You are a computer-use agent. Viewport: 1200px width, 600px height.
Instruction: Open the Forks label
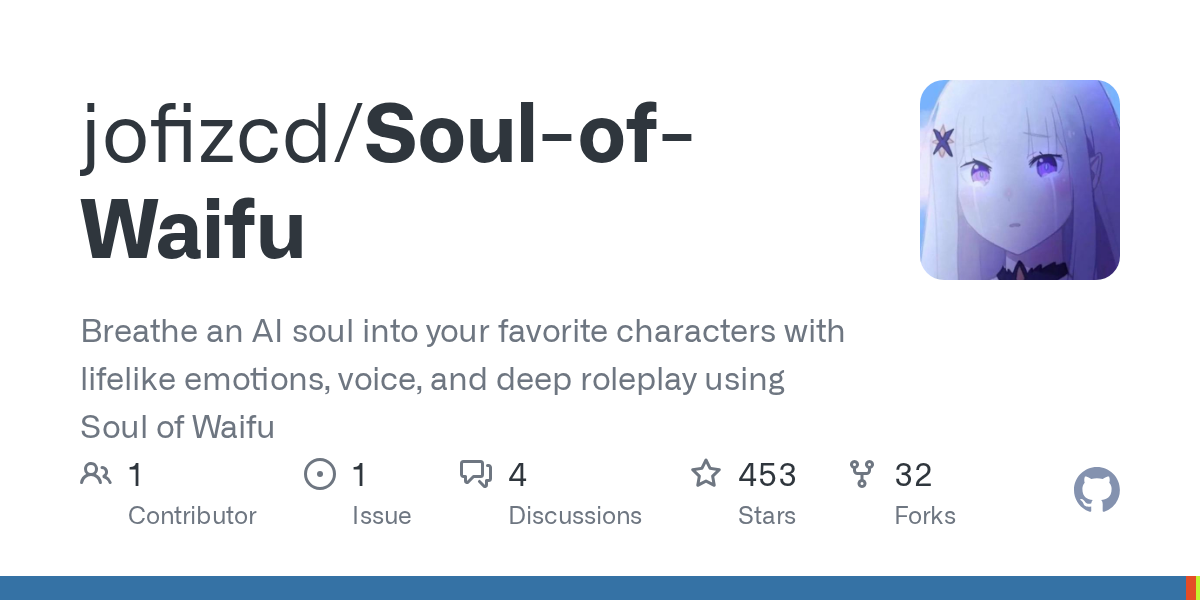(925, 516)
